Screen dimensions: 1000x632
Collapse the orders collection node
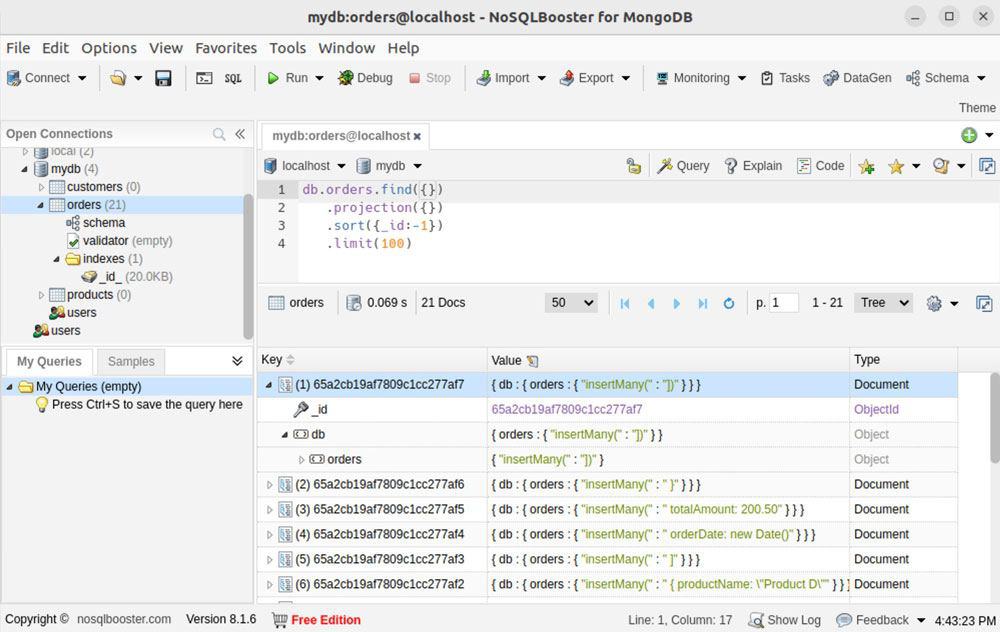click(x=40, y=205)
